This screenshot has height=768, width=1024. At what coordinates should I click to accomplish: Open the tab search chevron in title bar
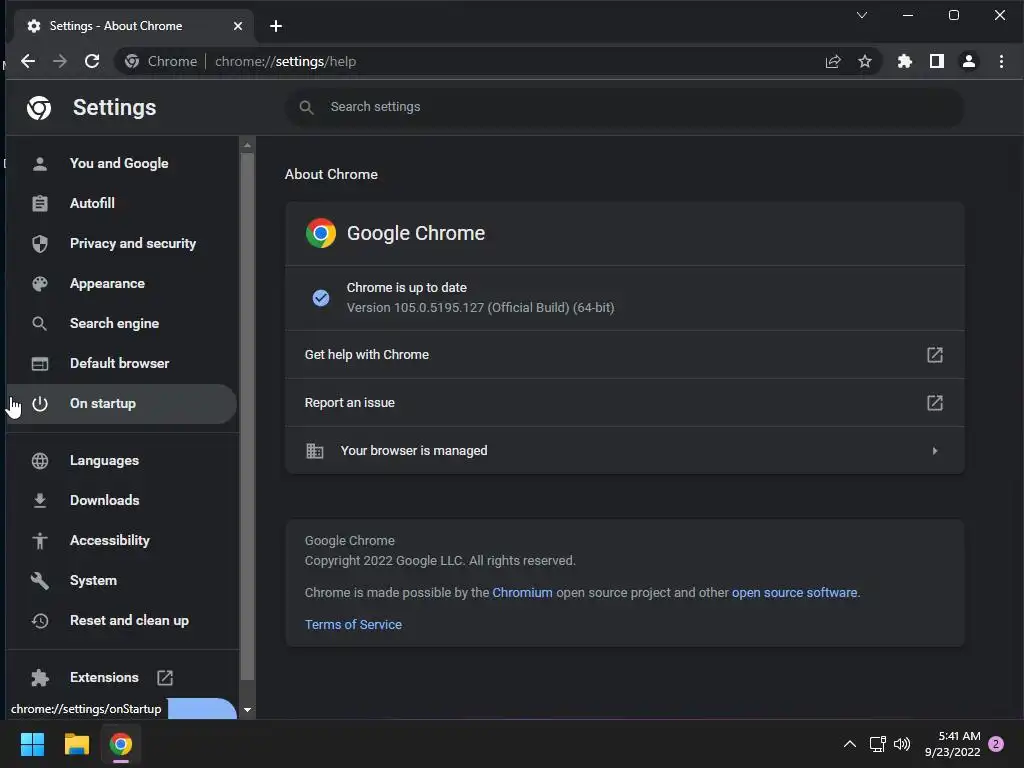click(862, 15)
